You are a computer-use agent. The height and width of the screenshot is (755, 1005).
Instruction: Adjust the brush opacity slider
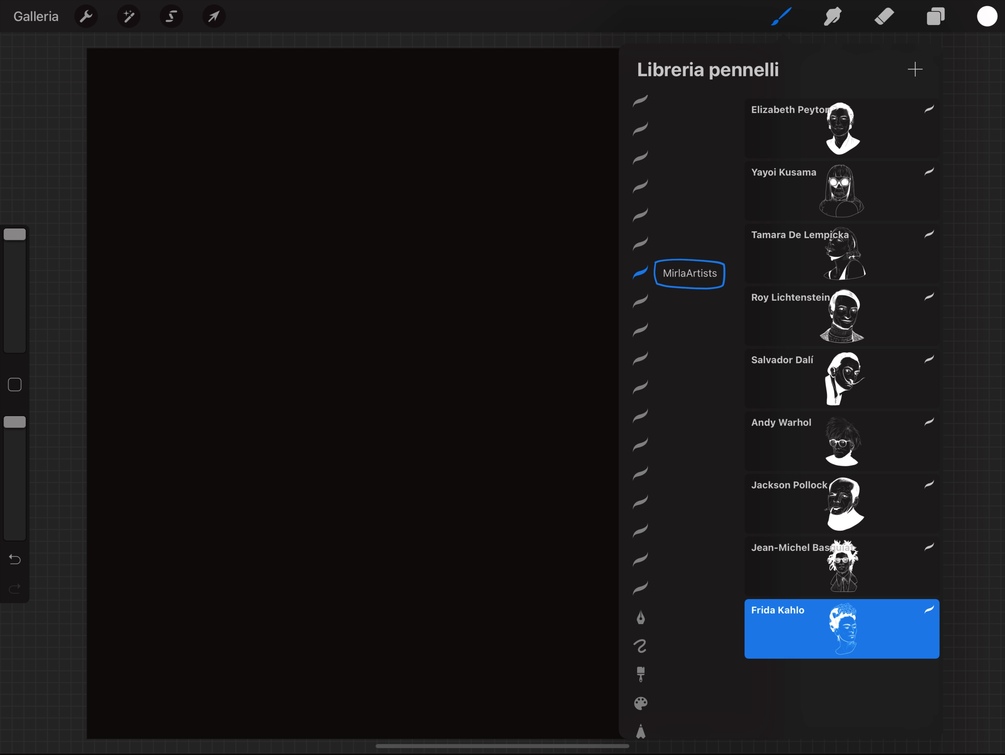point(15,477)
